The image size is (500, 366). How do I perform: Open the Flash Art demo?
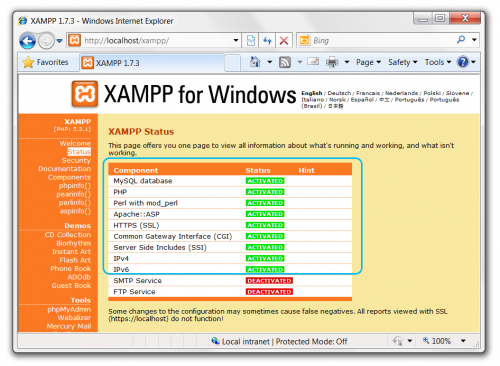point(75,260)
